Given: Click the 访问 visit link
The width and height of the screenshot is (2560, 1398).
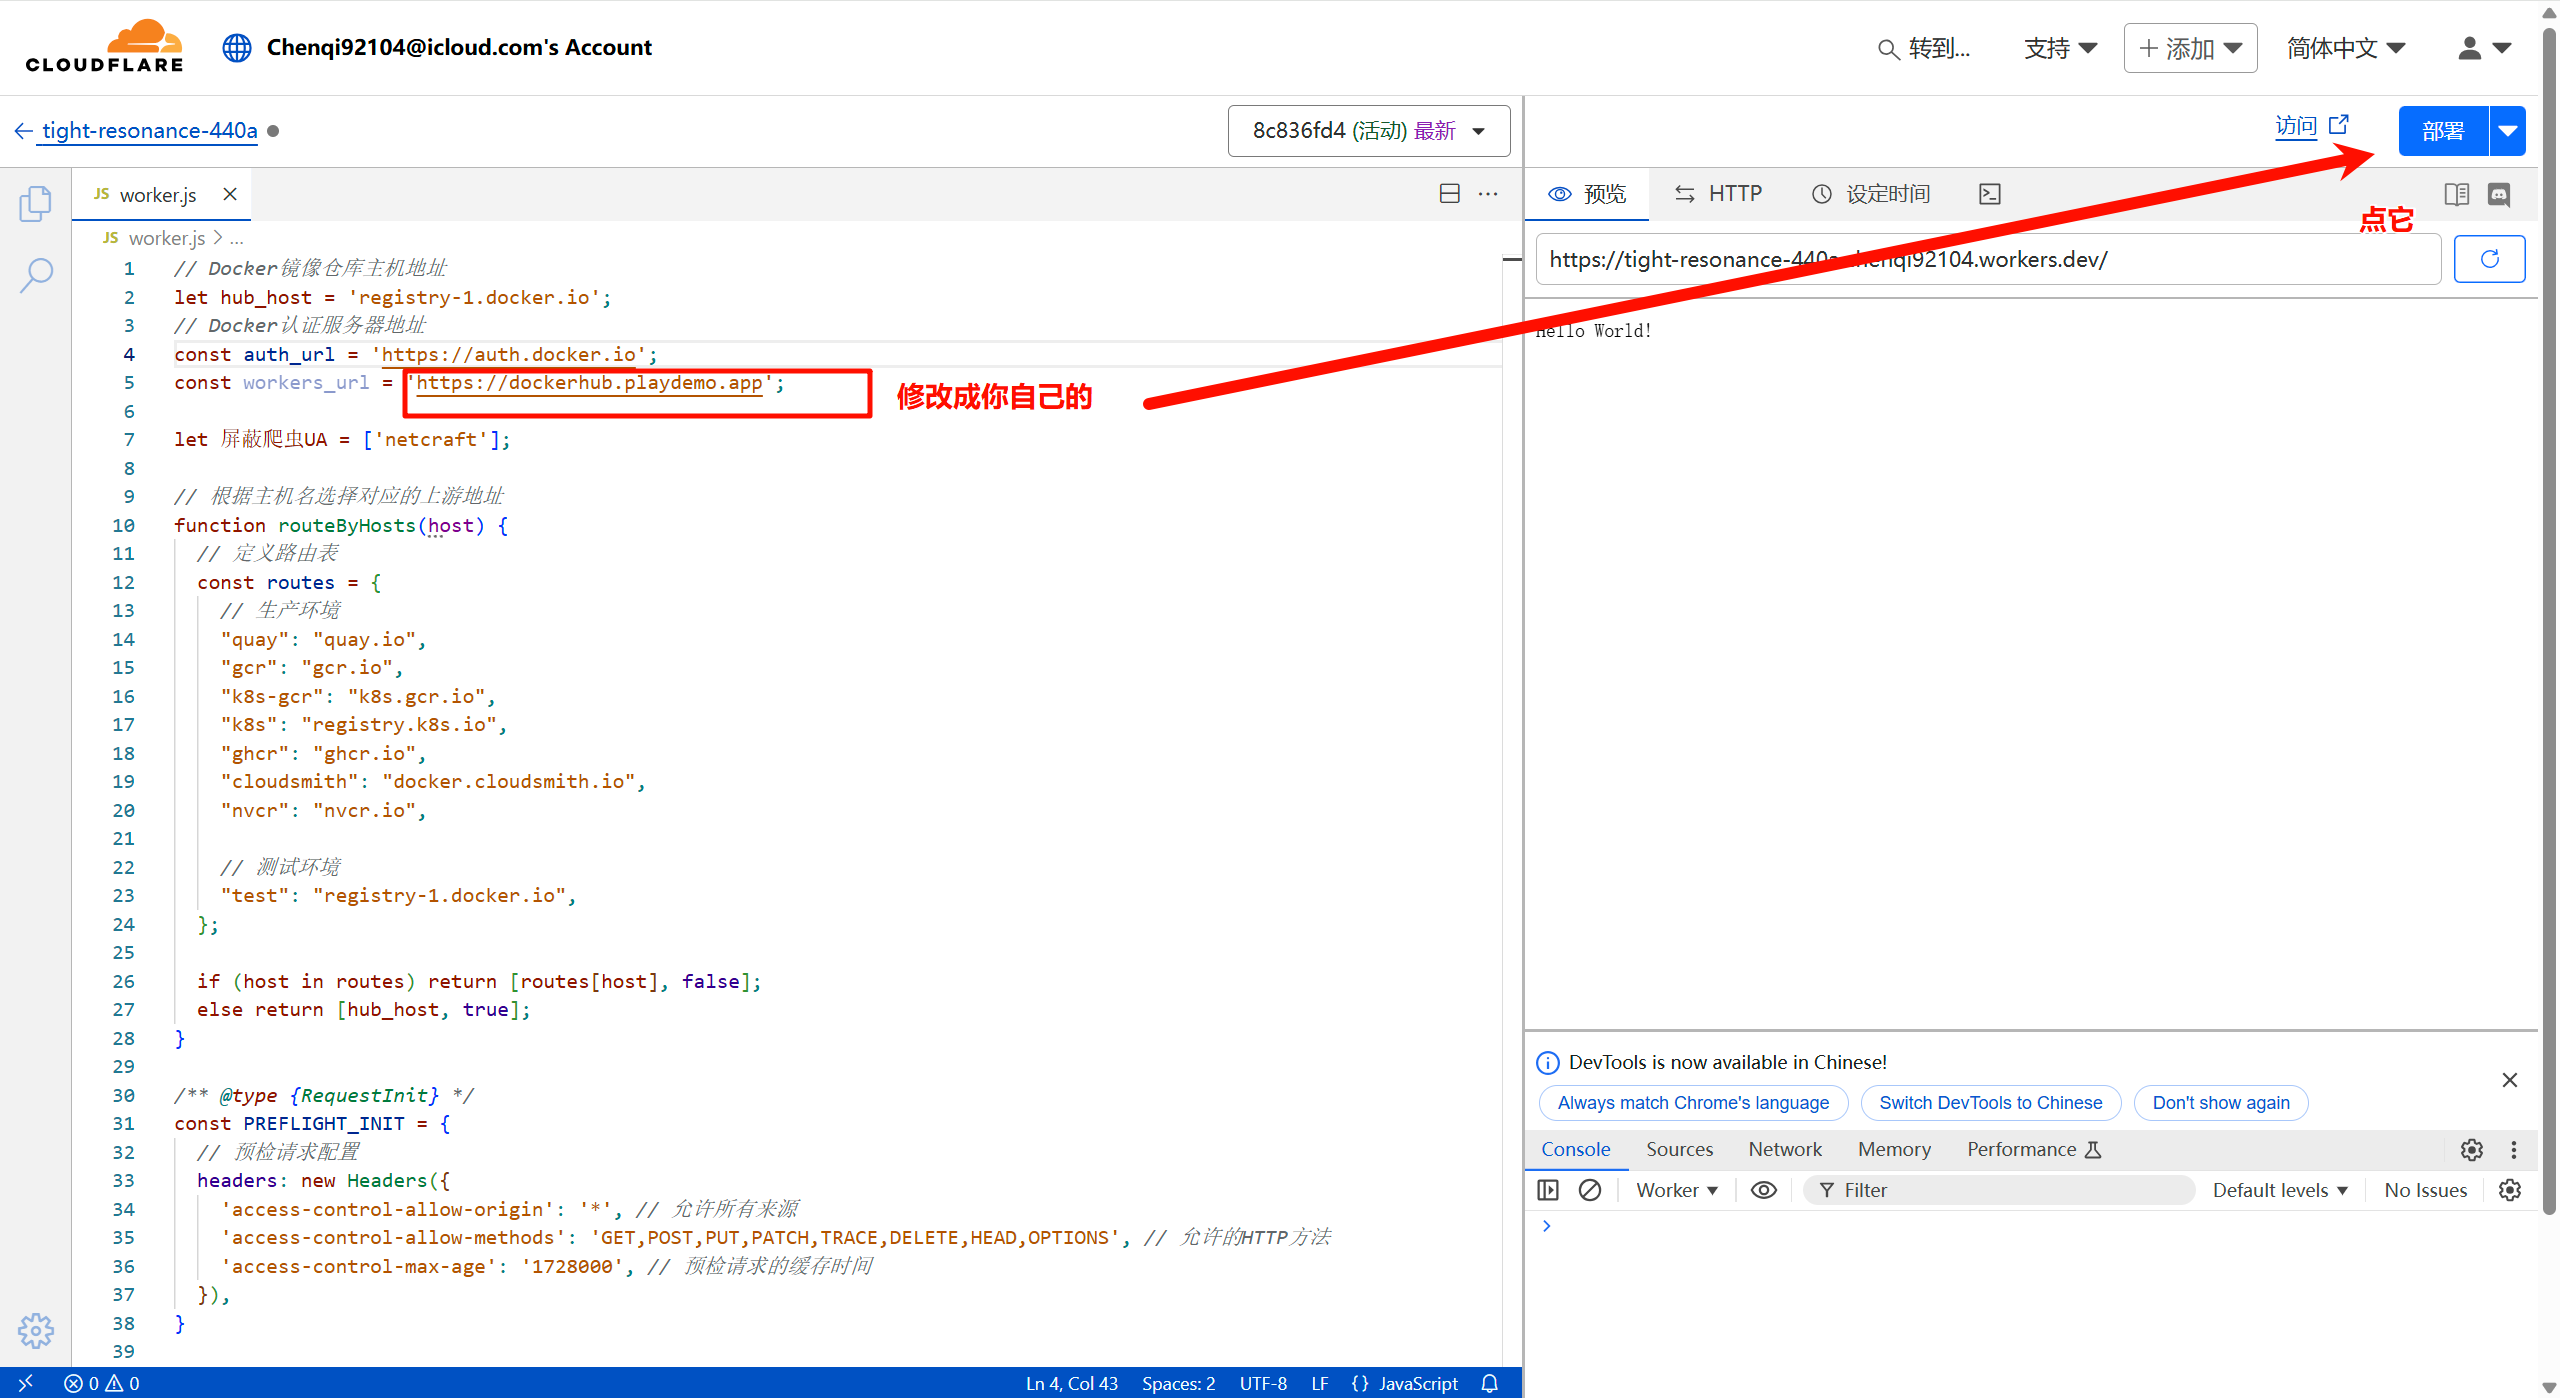Looking at the screenshot, I should (x=2311, y=126).
